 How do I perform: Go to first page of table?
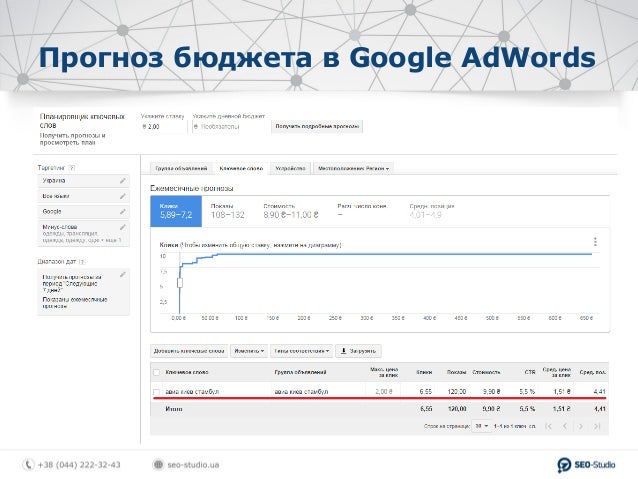(x=548, y=426)
